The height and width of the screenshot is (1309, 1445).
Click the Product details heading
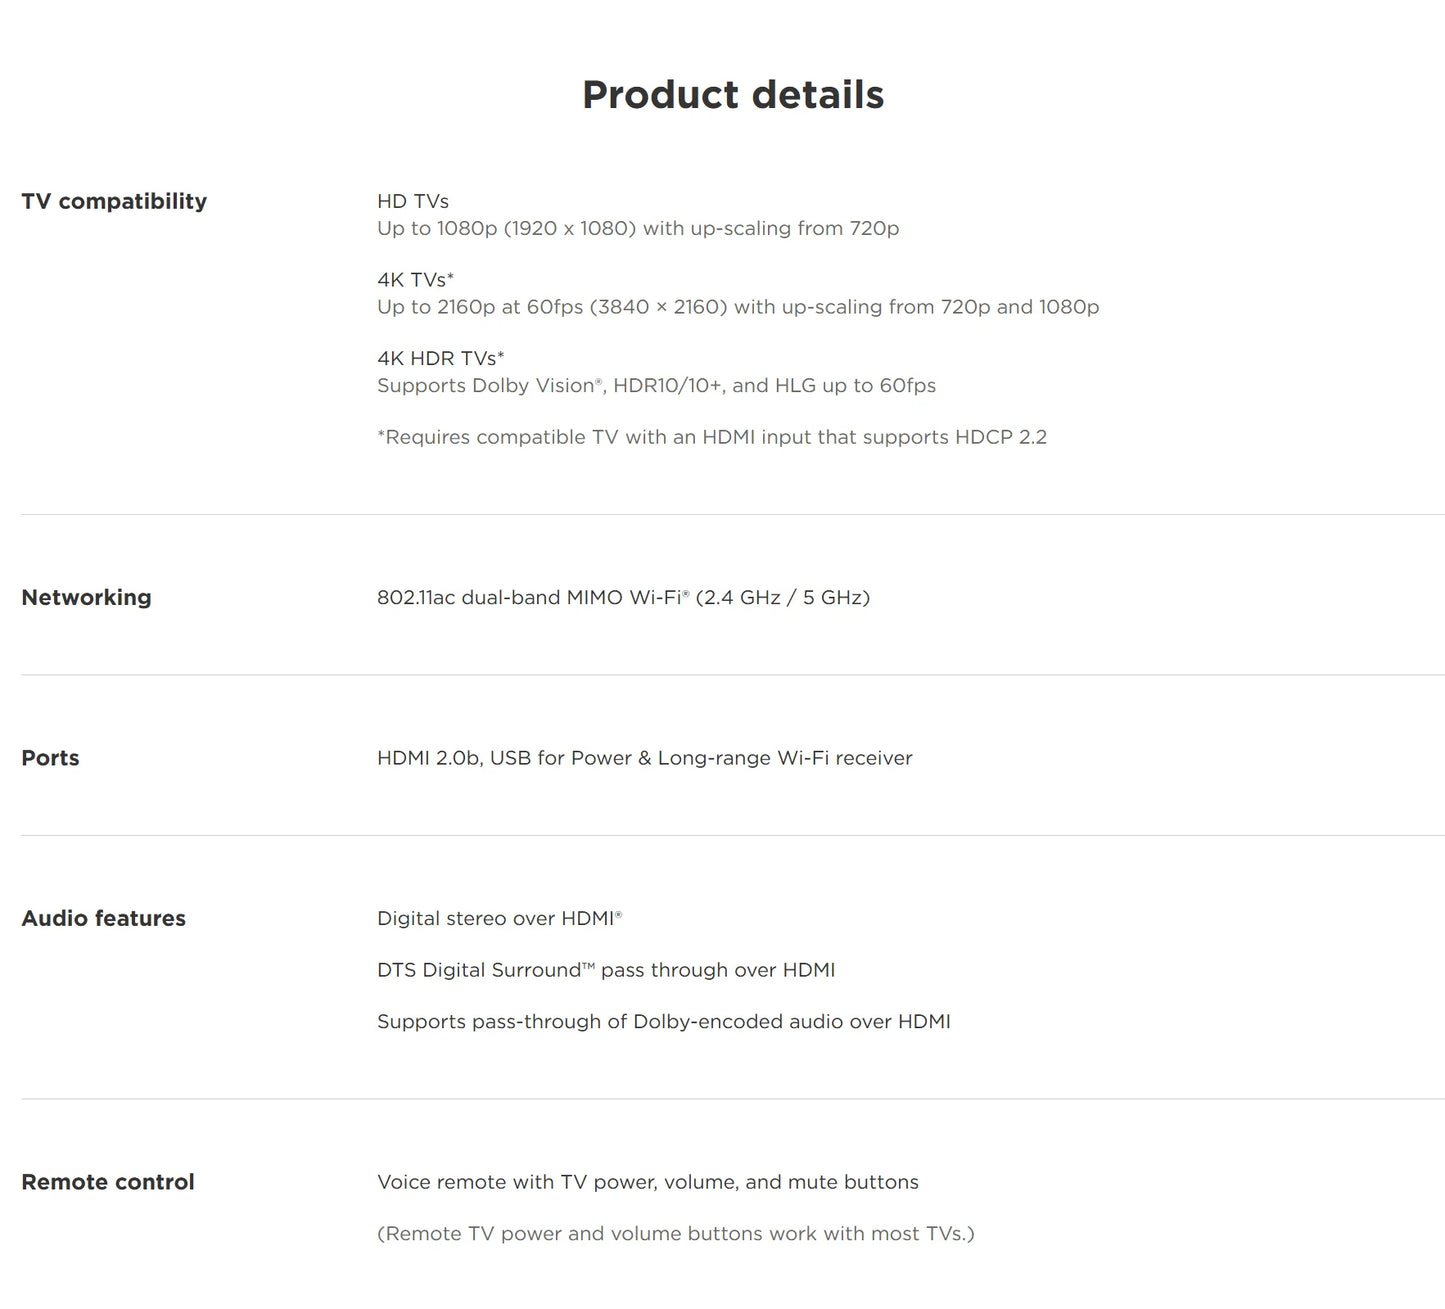[732, 95]
